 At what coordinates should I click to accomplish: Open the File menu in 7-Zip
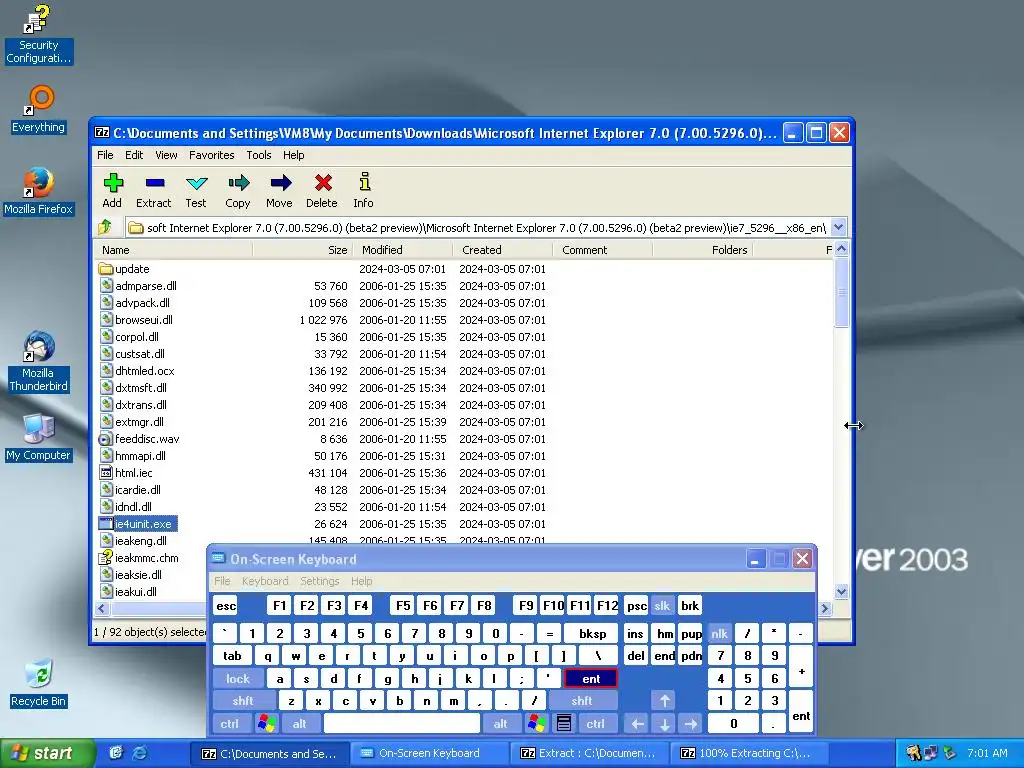[x=105, y=155]
